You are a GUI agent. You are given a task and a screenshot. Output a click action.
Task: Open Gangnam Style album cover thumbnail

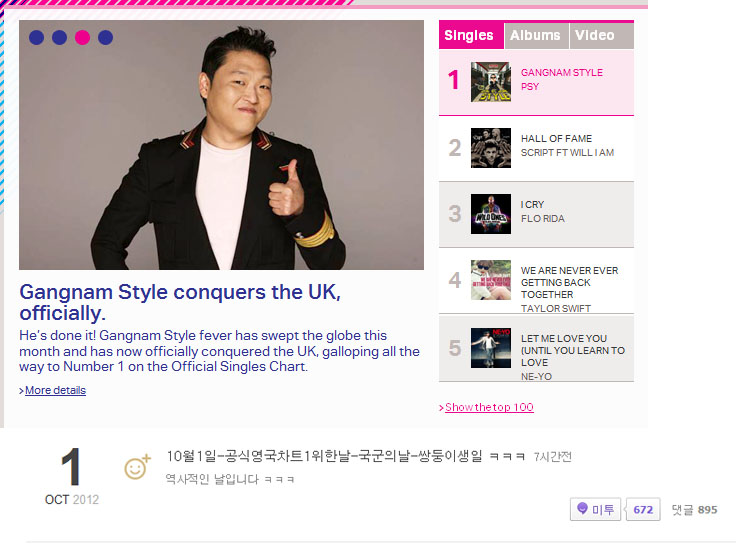tap(491, 82)
